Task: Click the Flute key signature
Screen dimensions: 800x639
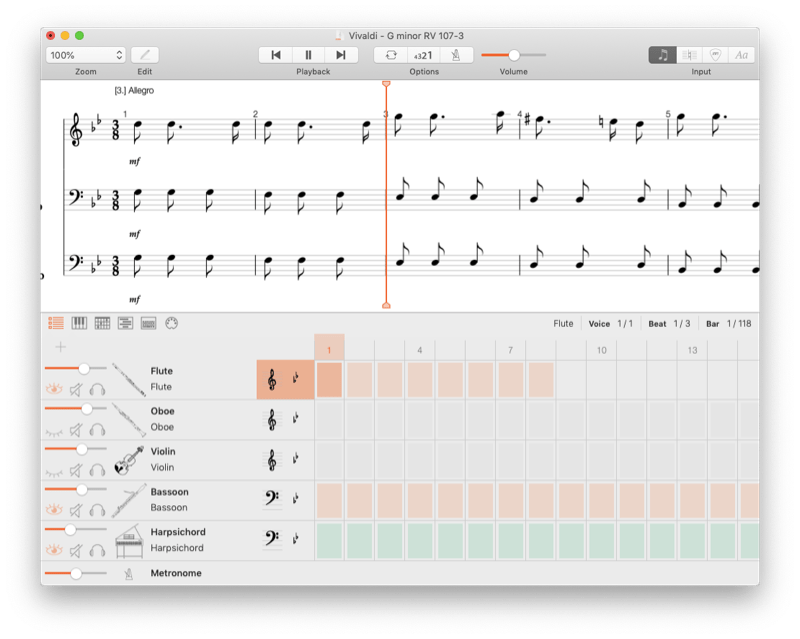Action: click(295, 378)
